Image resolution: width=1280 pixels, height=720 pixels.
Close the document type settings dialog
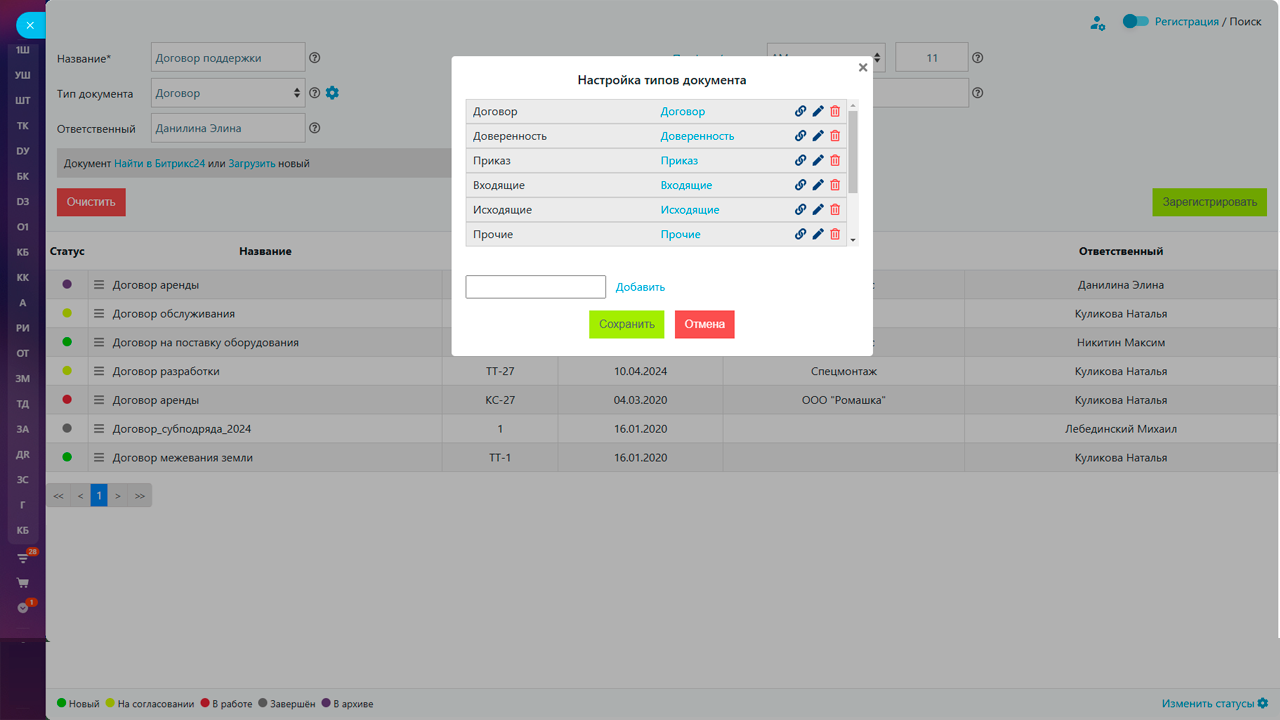(x=863, y=68)
